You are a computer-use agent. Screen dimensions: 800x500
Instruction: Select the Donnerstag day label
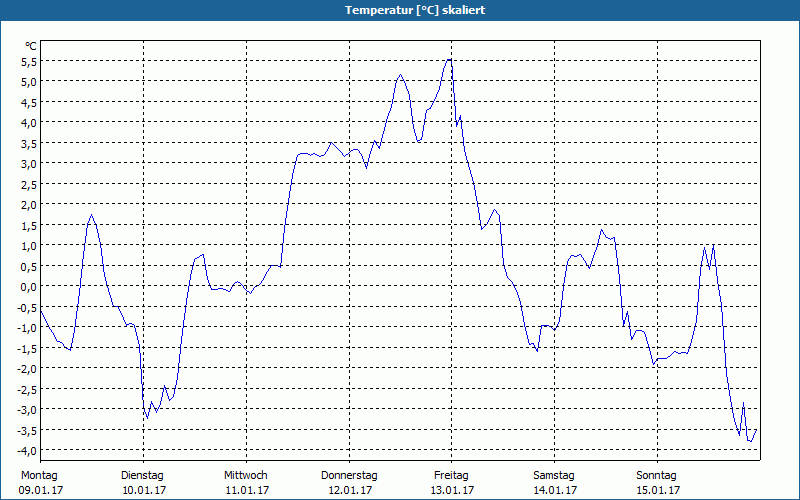click(x=349, y=476)
